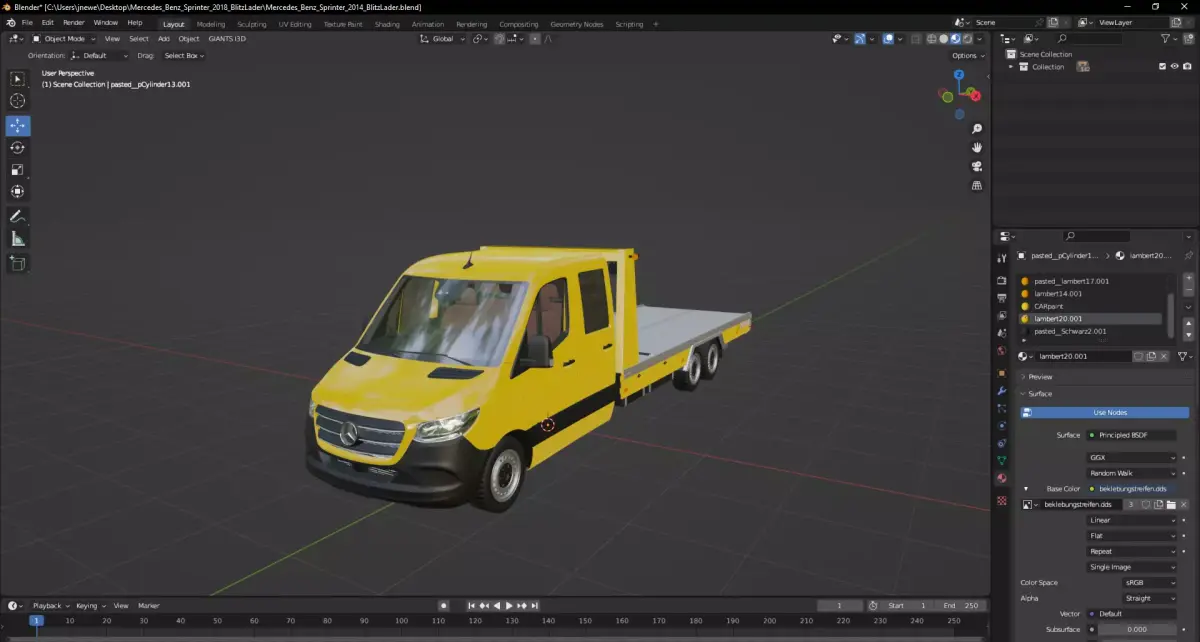Select the Scale tool
Screen dimensions: 1200x642
coord(18,170)
